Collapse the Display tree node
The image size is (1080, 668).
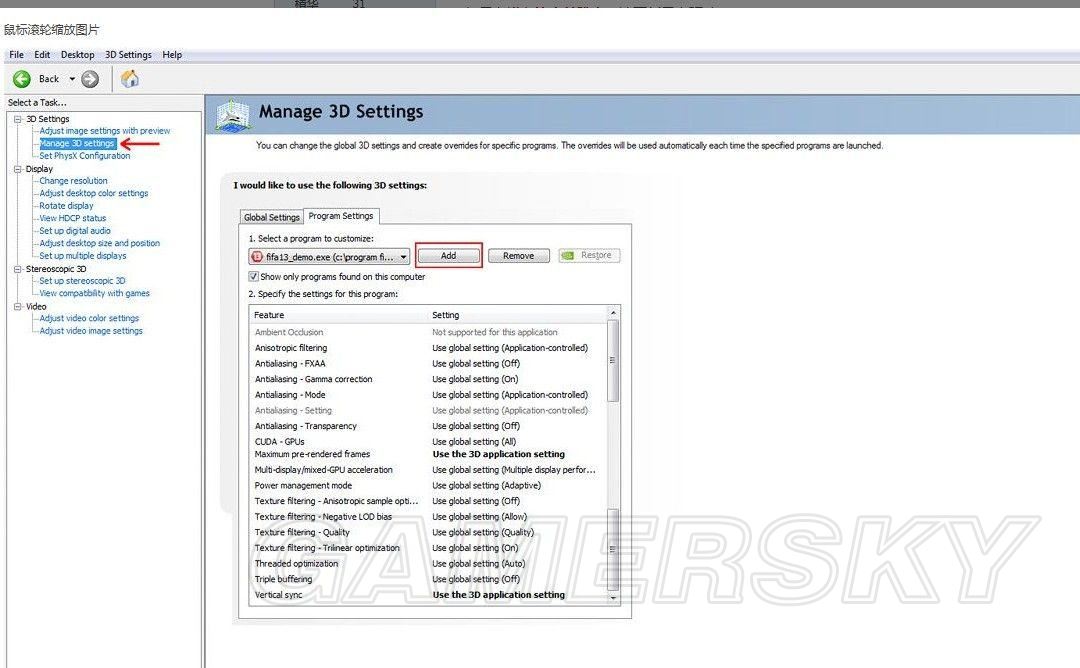point(18,169)
